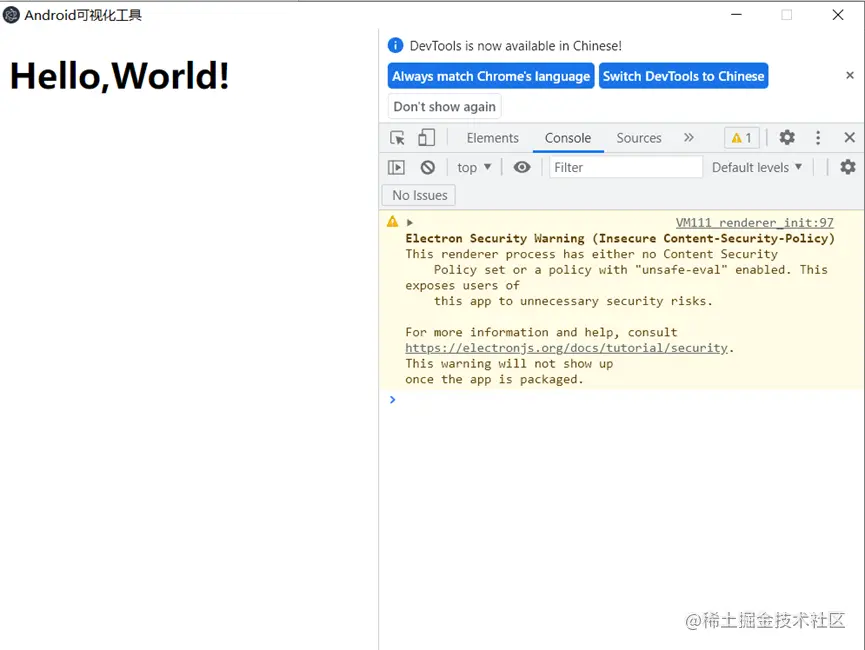Expand the security warning message triangle

pos(409,222)
